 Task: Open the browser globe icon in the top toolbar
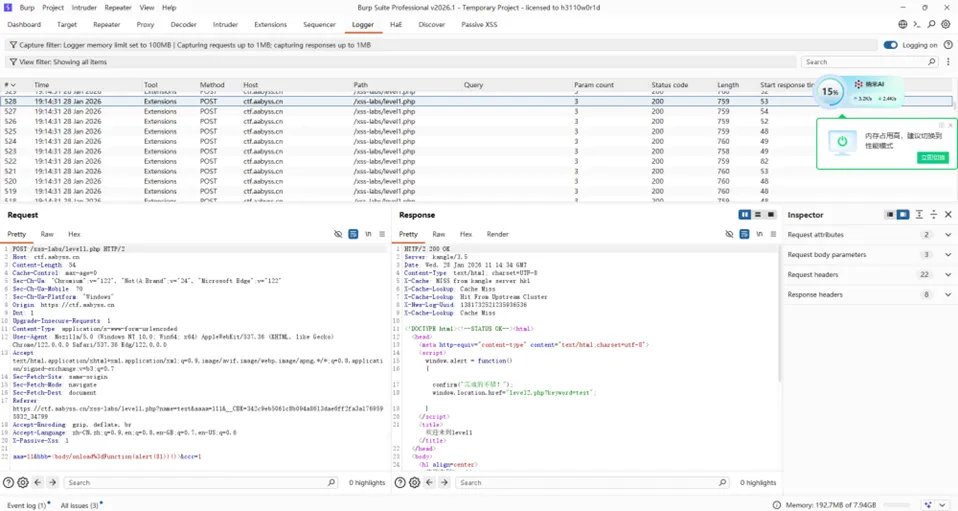[x=902, y=24]
